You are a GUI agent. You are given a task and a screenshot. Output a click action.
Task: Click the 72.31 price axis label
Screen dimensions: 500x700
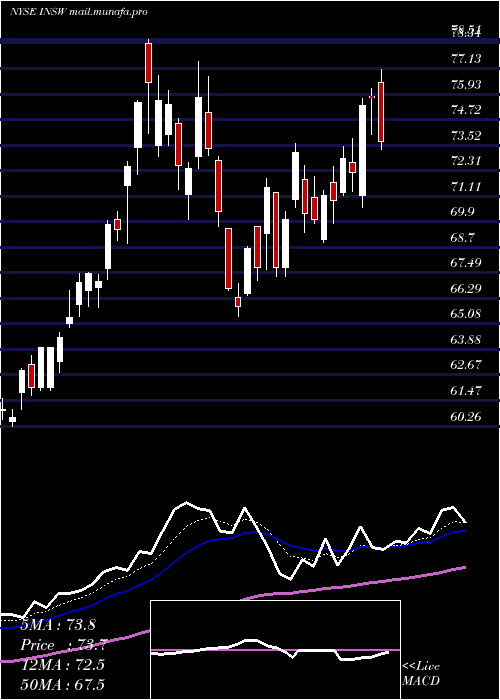pyautogui.click(x=466, y=161)
